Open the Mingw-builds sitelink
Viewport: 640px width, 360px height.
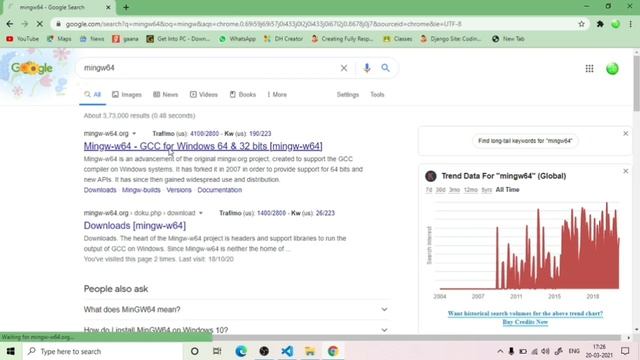click(x=141, y=190)
